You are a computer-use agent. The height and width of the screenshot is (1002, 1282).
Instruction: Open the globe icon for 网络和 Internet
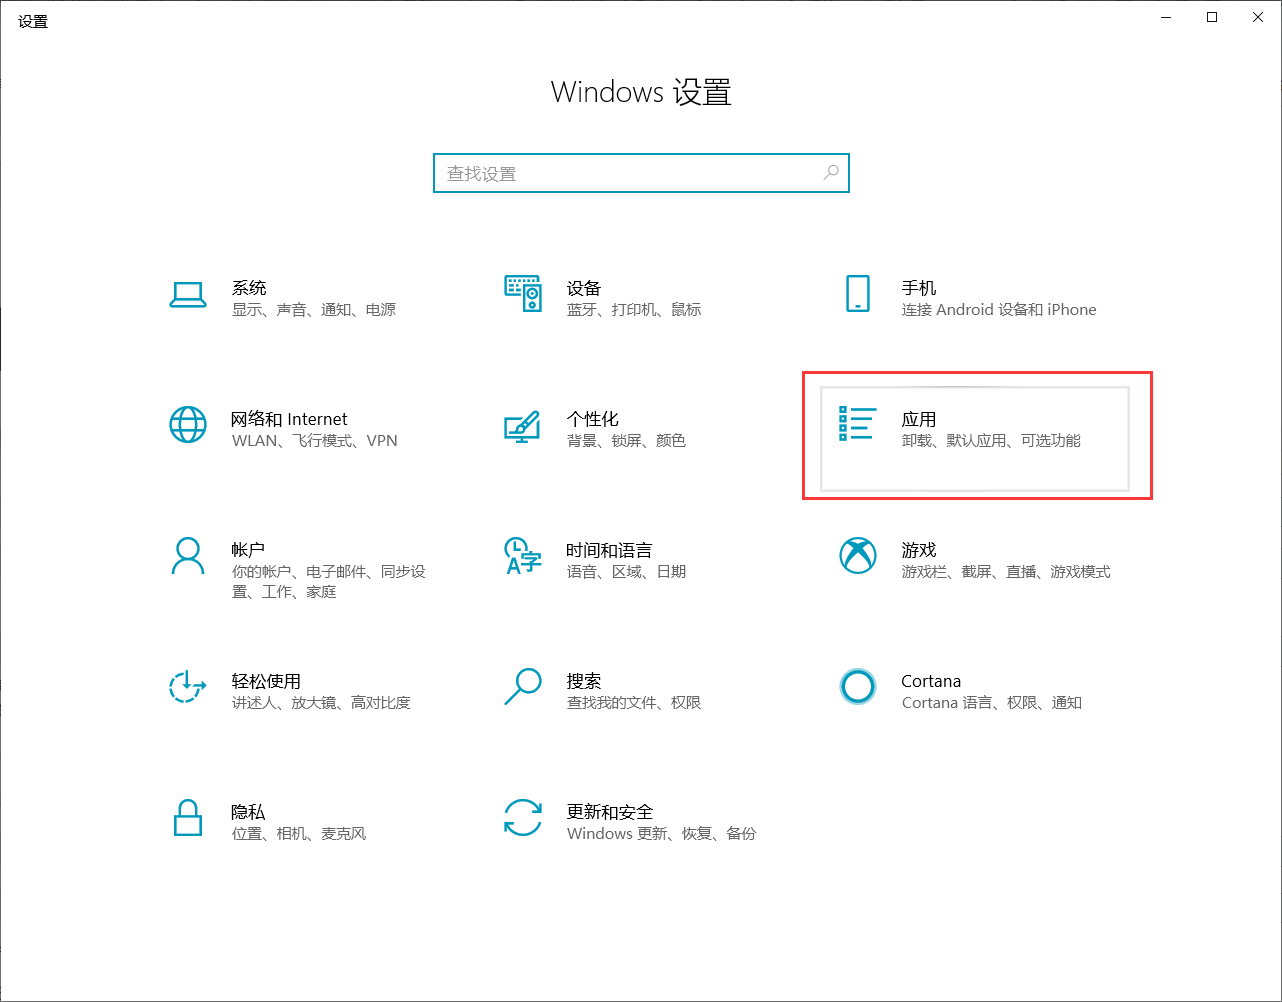pos(188,425)
